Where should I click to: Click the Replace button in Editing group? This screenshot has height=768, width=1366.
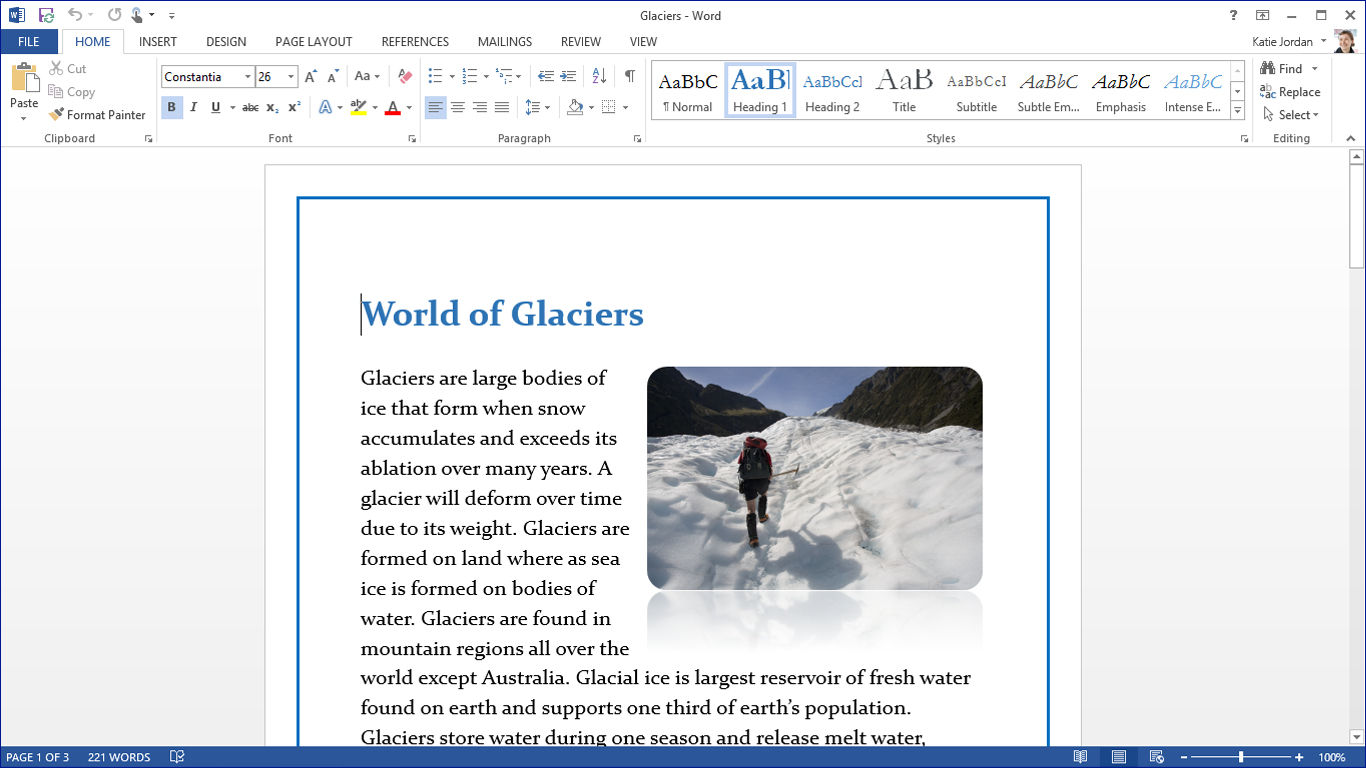point(1290,92)
